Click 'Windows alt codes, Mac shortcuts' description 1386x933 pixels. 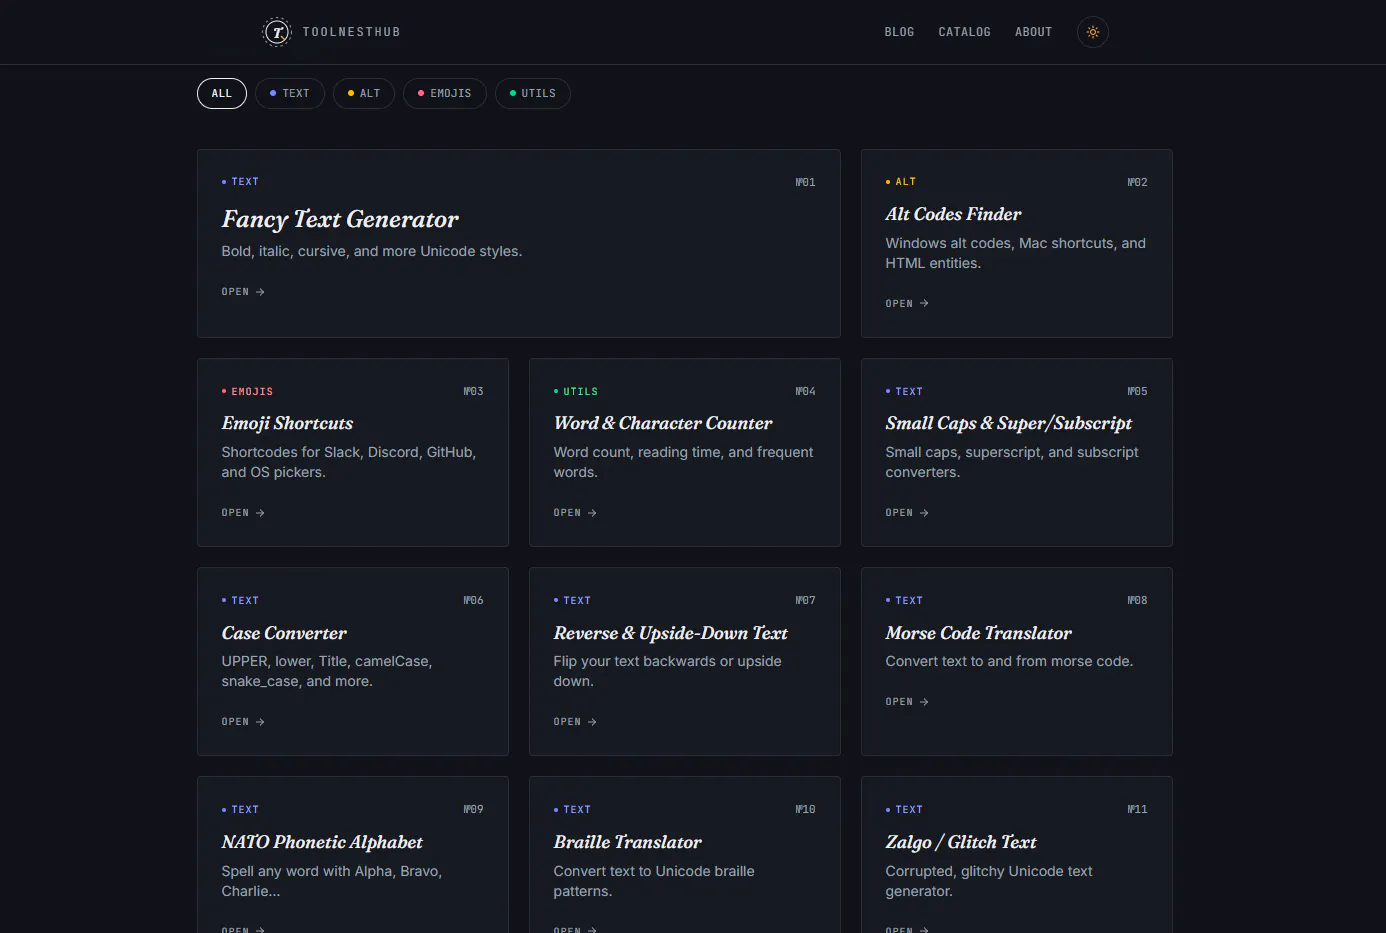[1015, 253]
